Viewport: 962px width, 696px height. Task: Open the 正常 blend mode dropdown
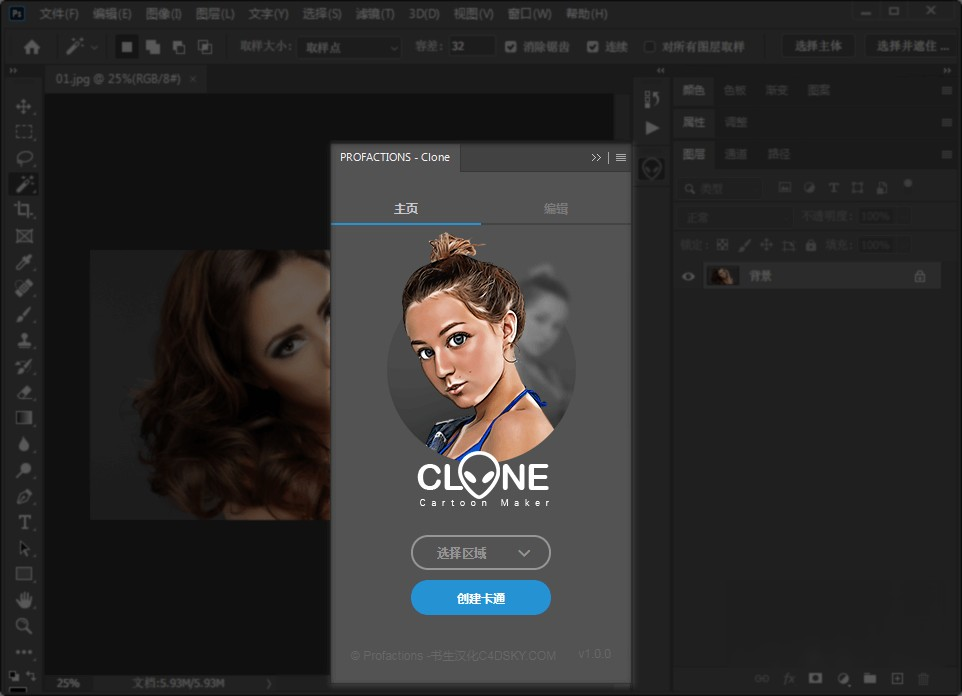click(x=734, y=217)
